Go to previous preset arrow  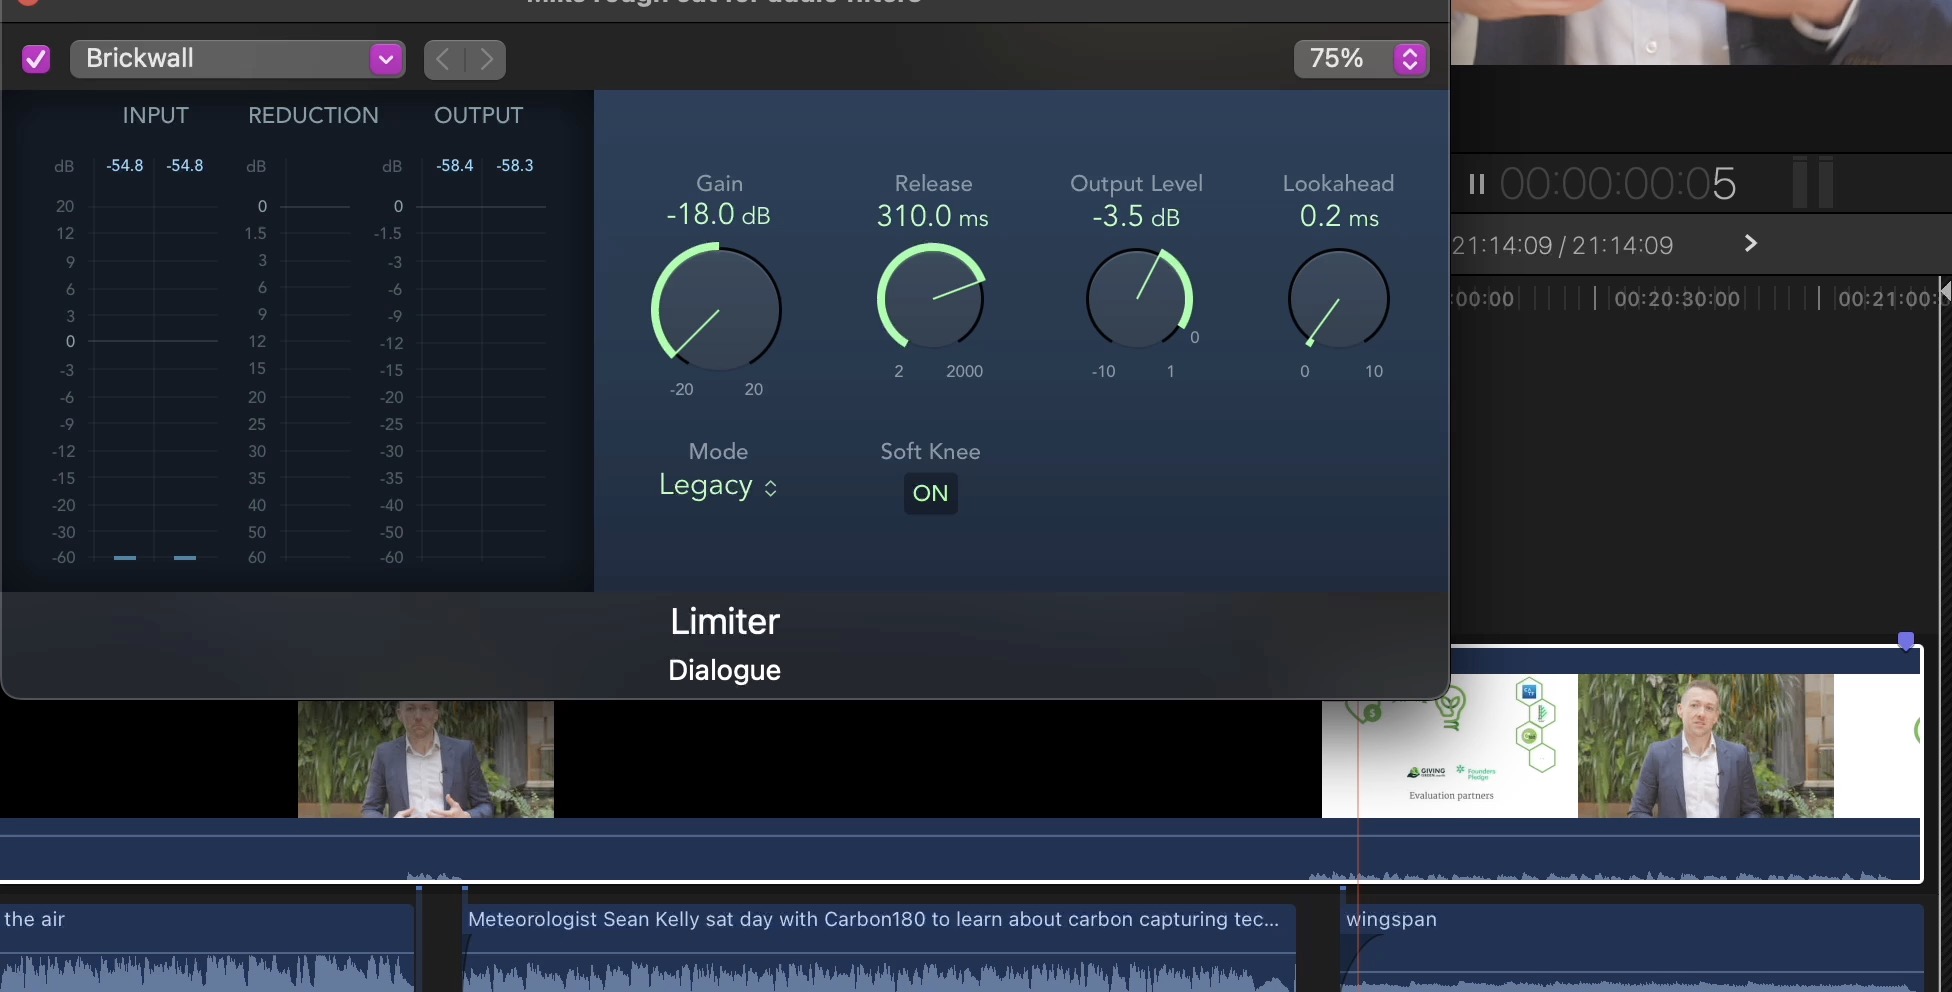[x=444, y=59]
